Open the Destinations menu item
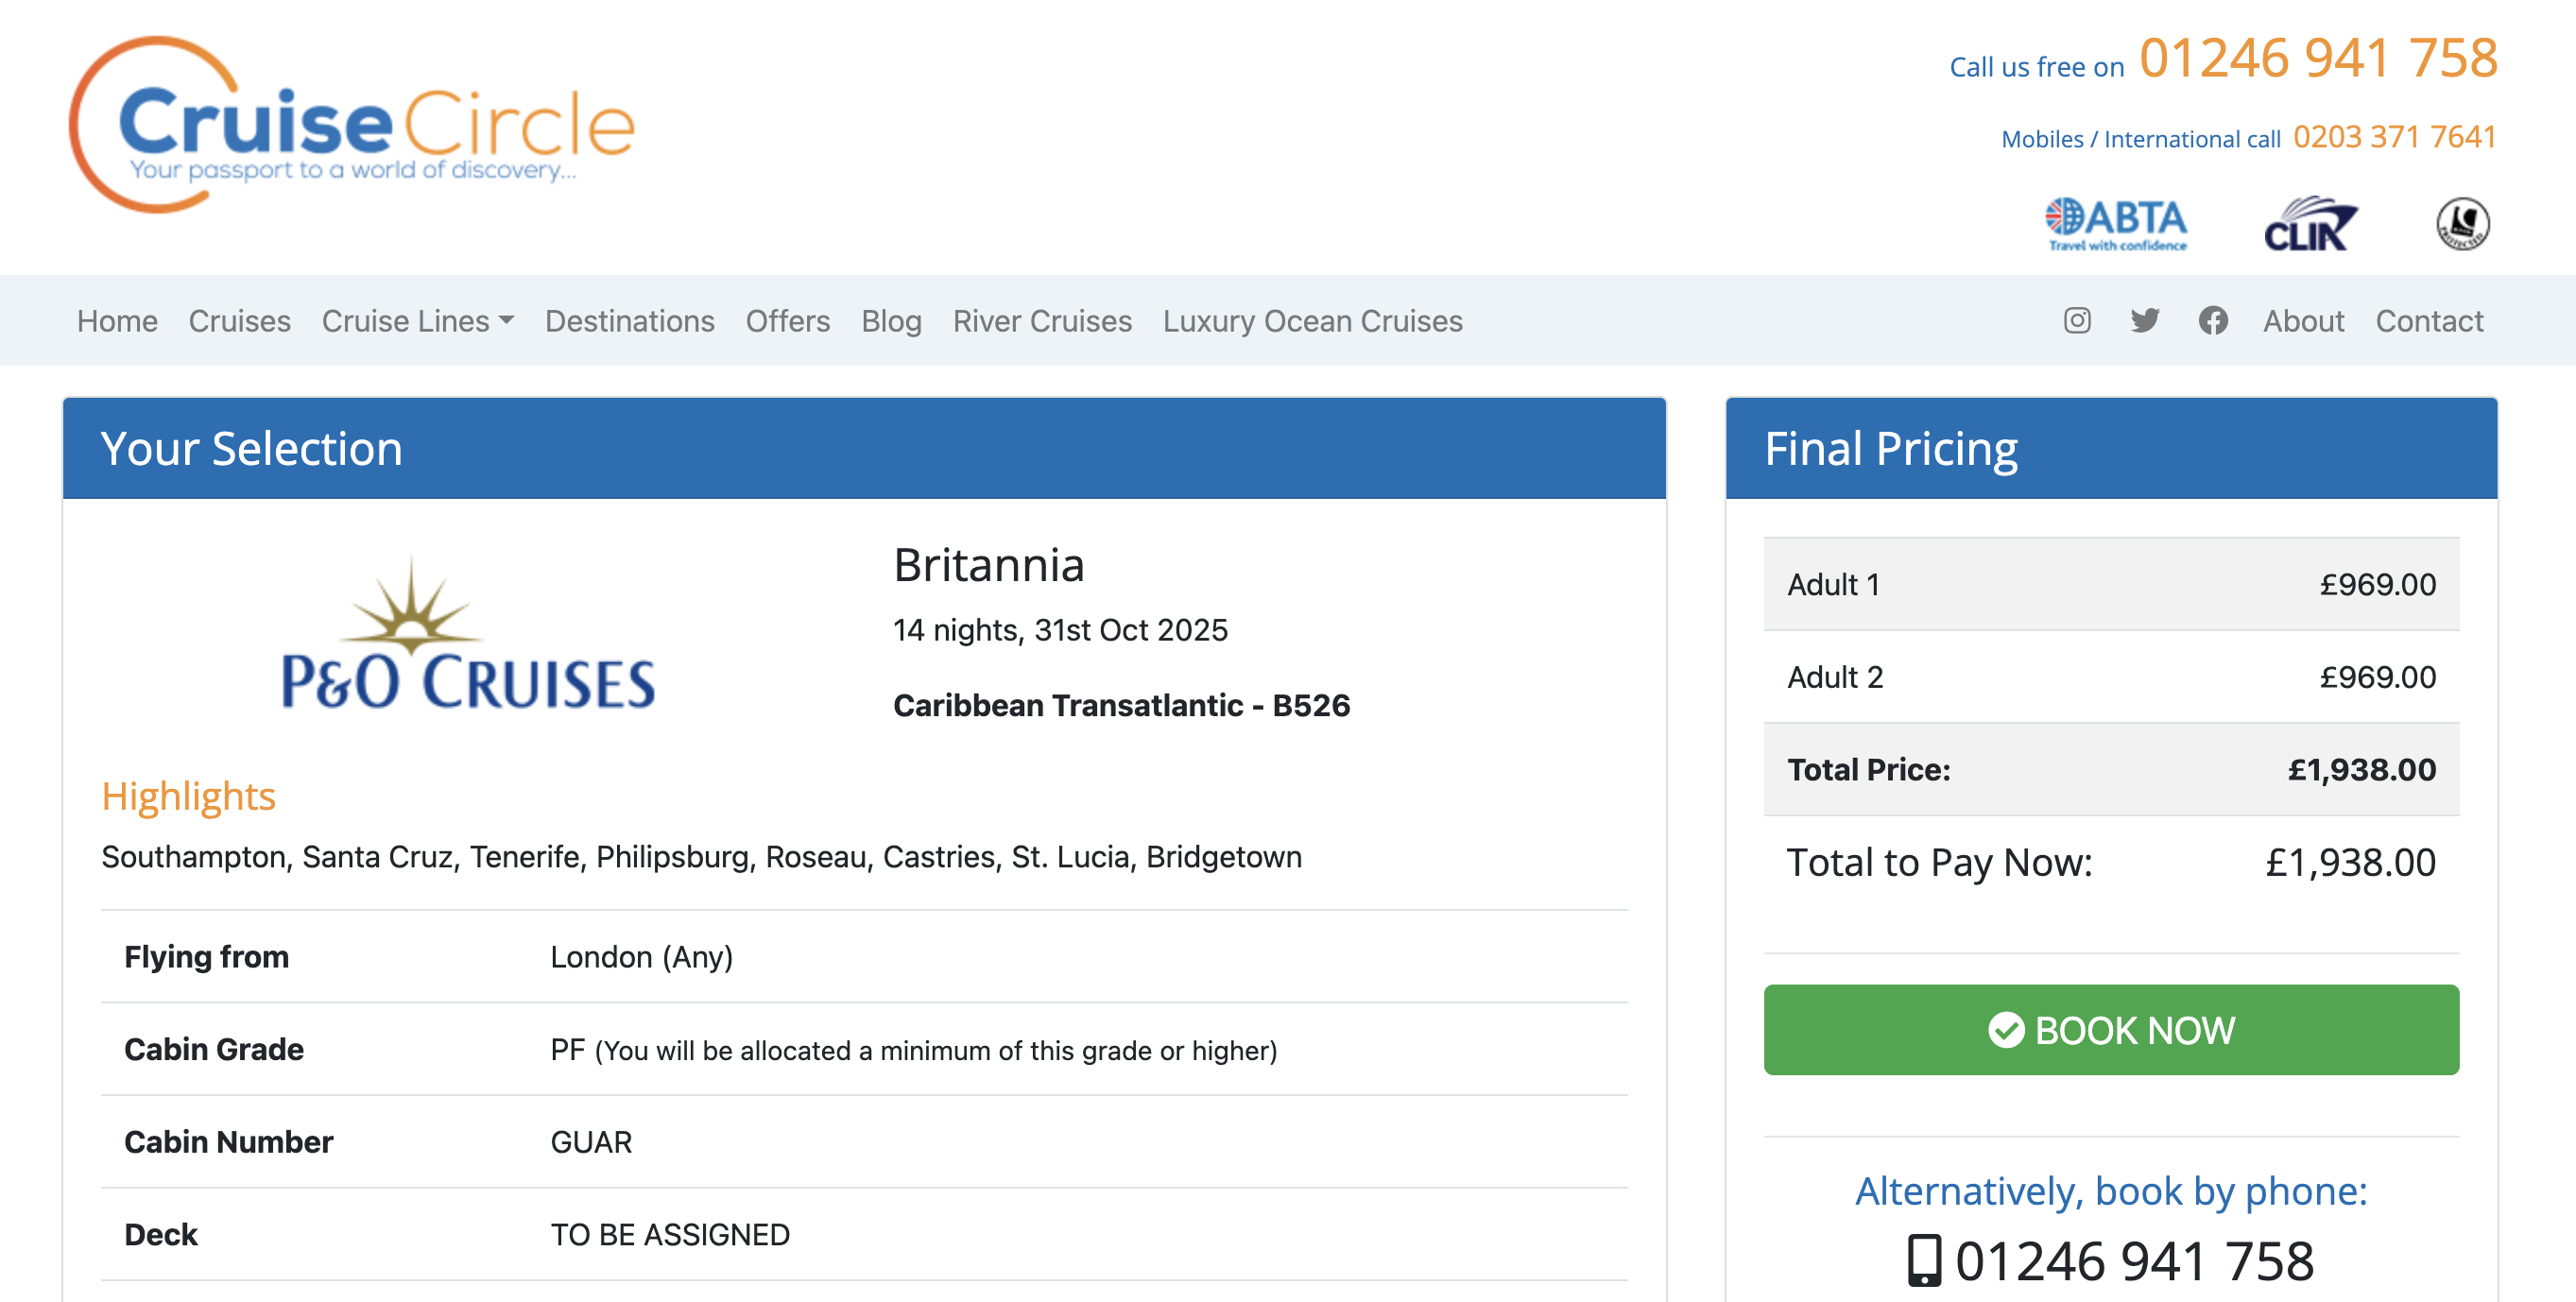 [x=630, y=321]
